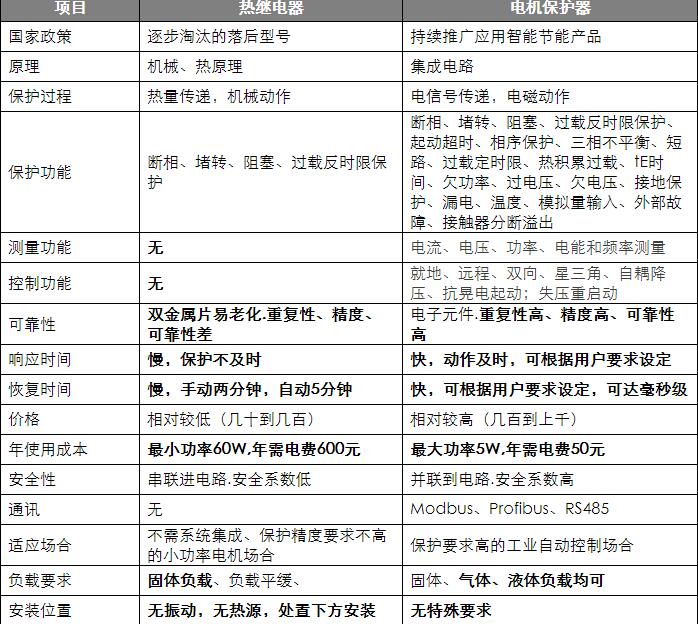
Task: Select the 集成电路 cell
Action: [442, 66]
